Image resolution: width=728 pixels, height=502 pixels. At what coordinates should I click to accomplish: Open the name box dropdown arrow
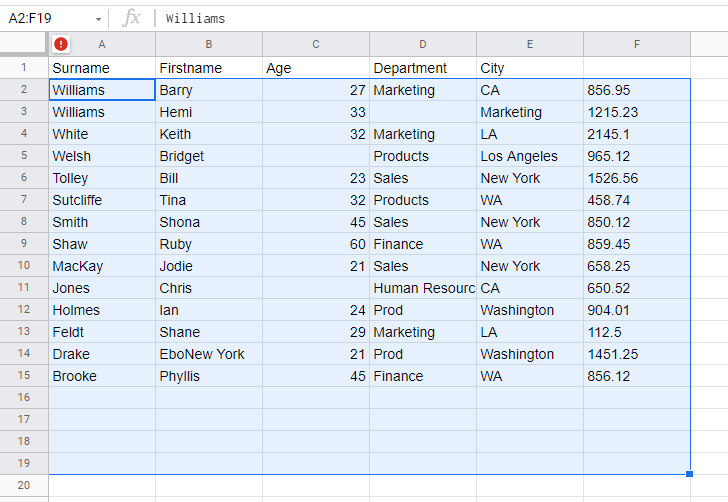tap(98, 19)
